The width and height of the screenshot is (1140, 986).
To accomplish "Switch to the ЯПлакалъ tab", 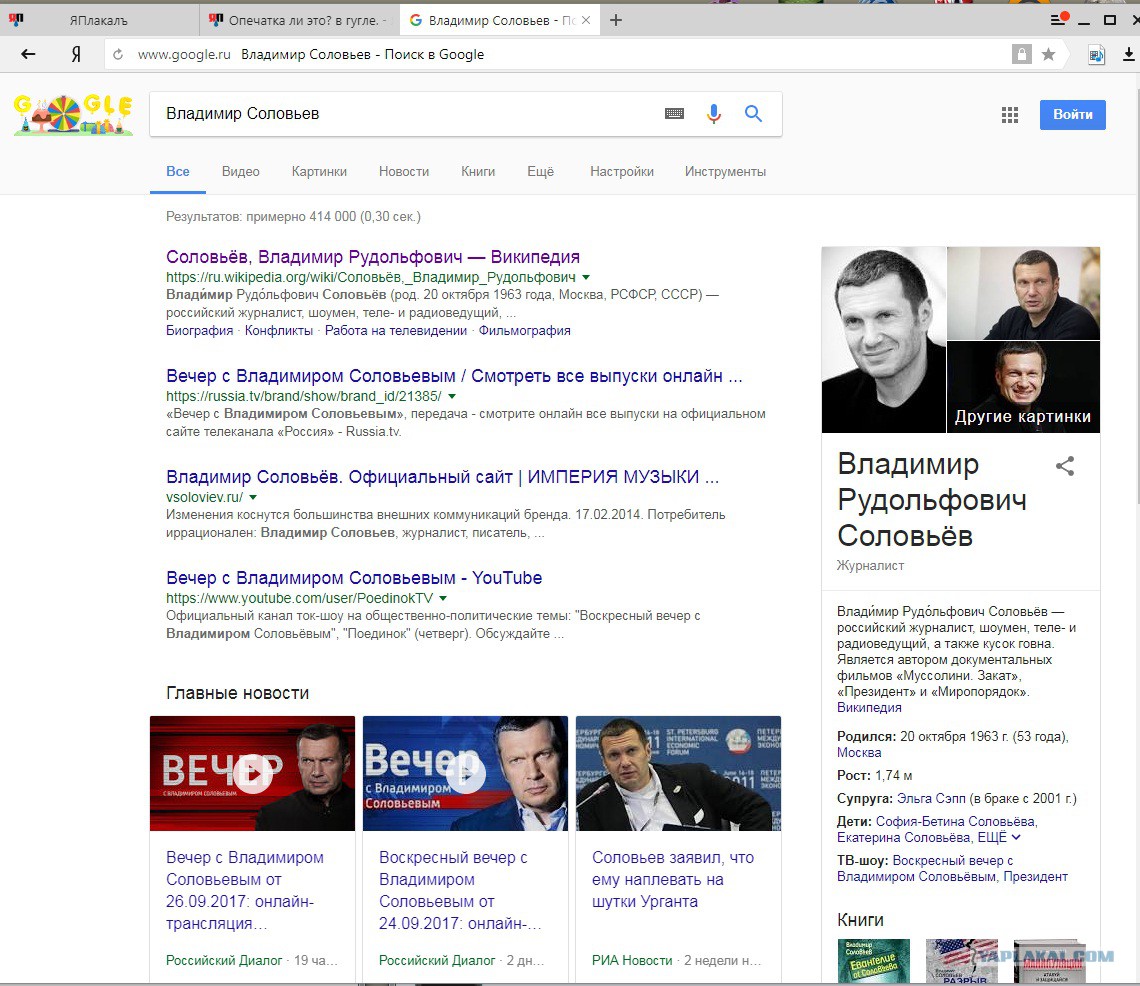I will pyautogui.click(x=99, y=20).
